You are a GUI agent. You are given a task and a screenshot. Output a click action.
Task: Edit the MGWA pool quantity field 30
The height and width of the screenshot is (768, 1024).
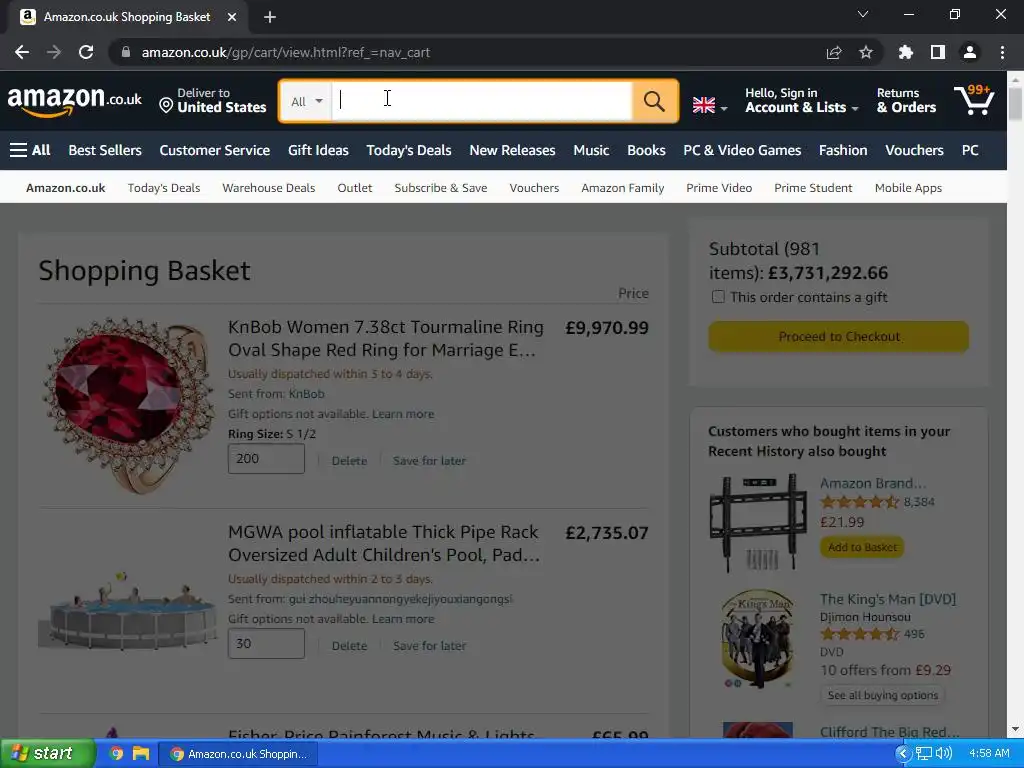(266, 644)
